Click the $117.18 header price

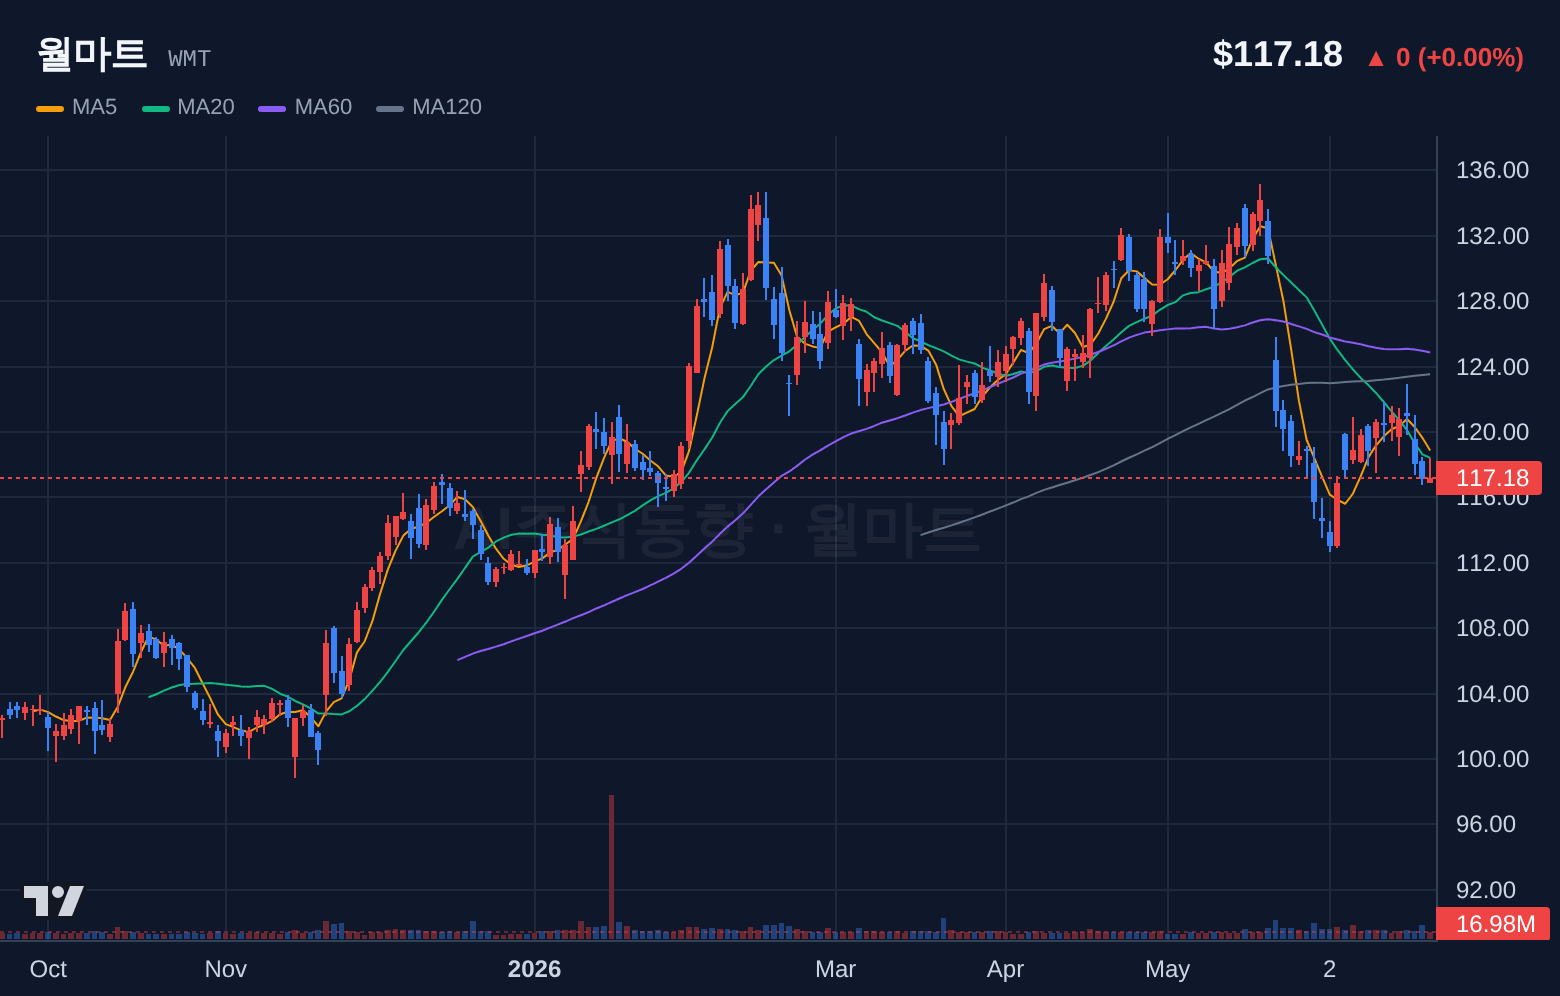coord(1277,54)
